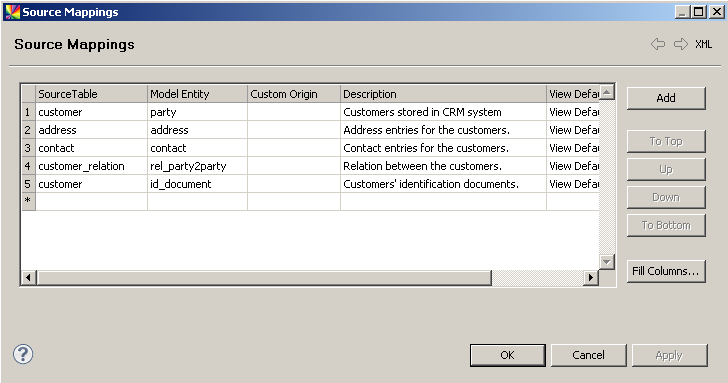Click the 'customer' SourceTable cell in row 1
The height and width of the screenshot is (383, 728).
91,112
